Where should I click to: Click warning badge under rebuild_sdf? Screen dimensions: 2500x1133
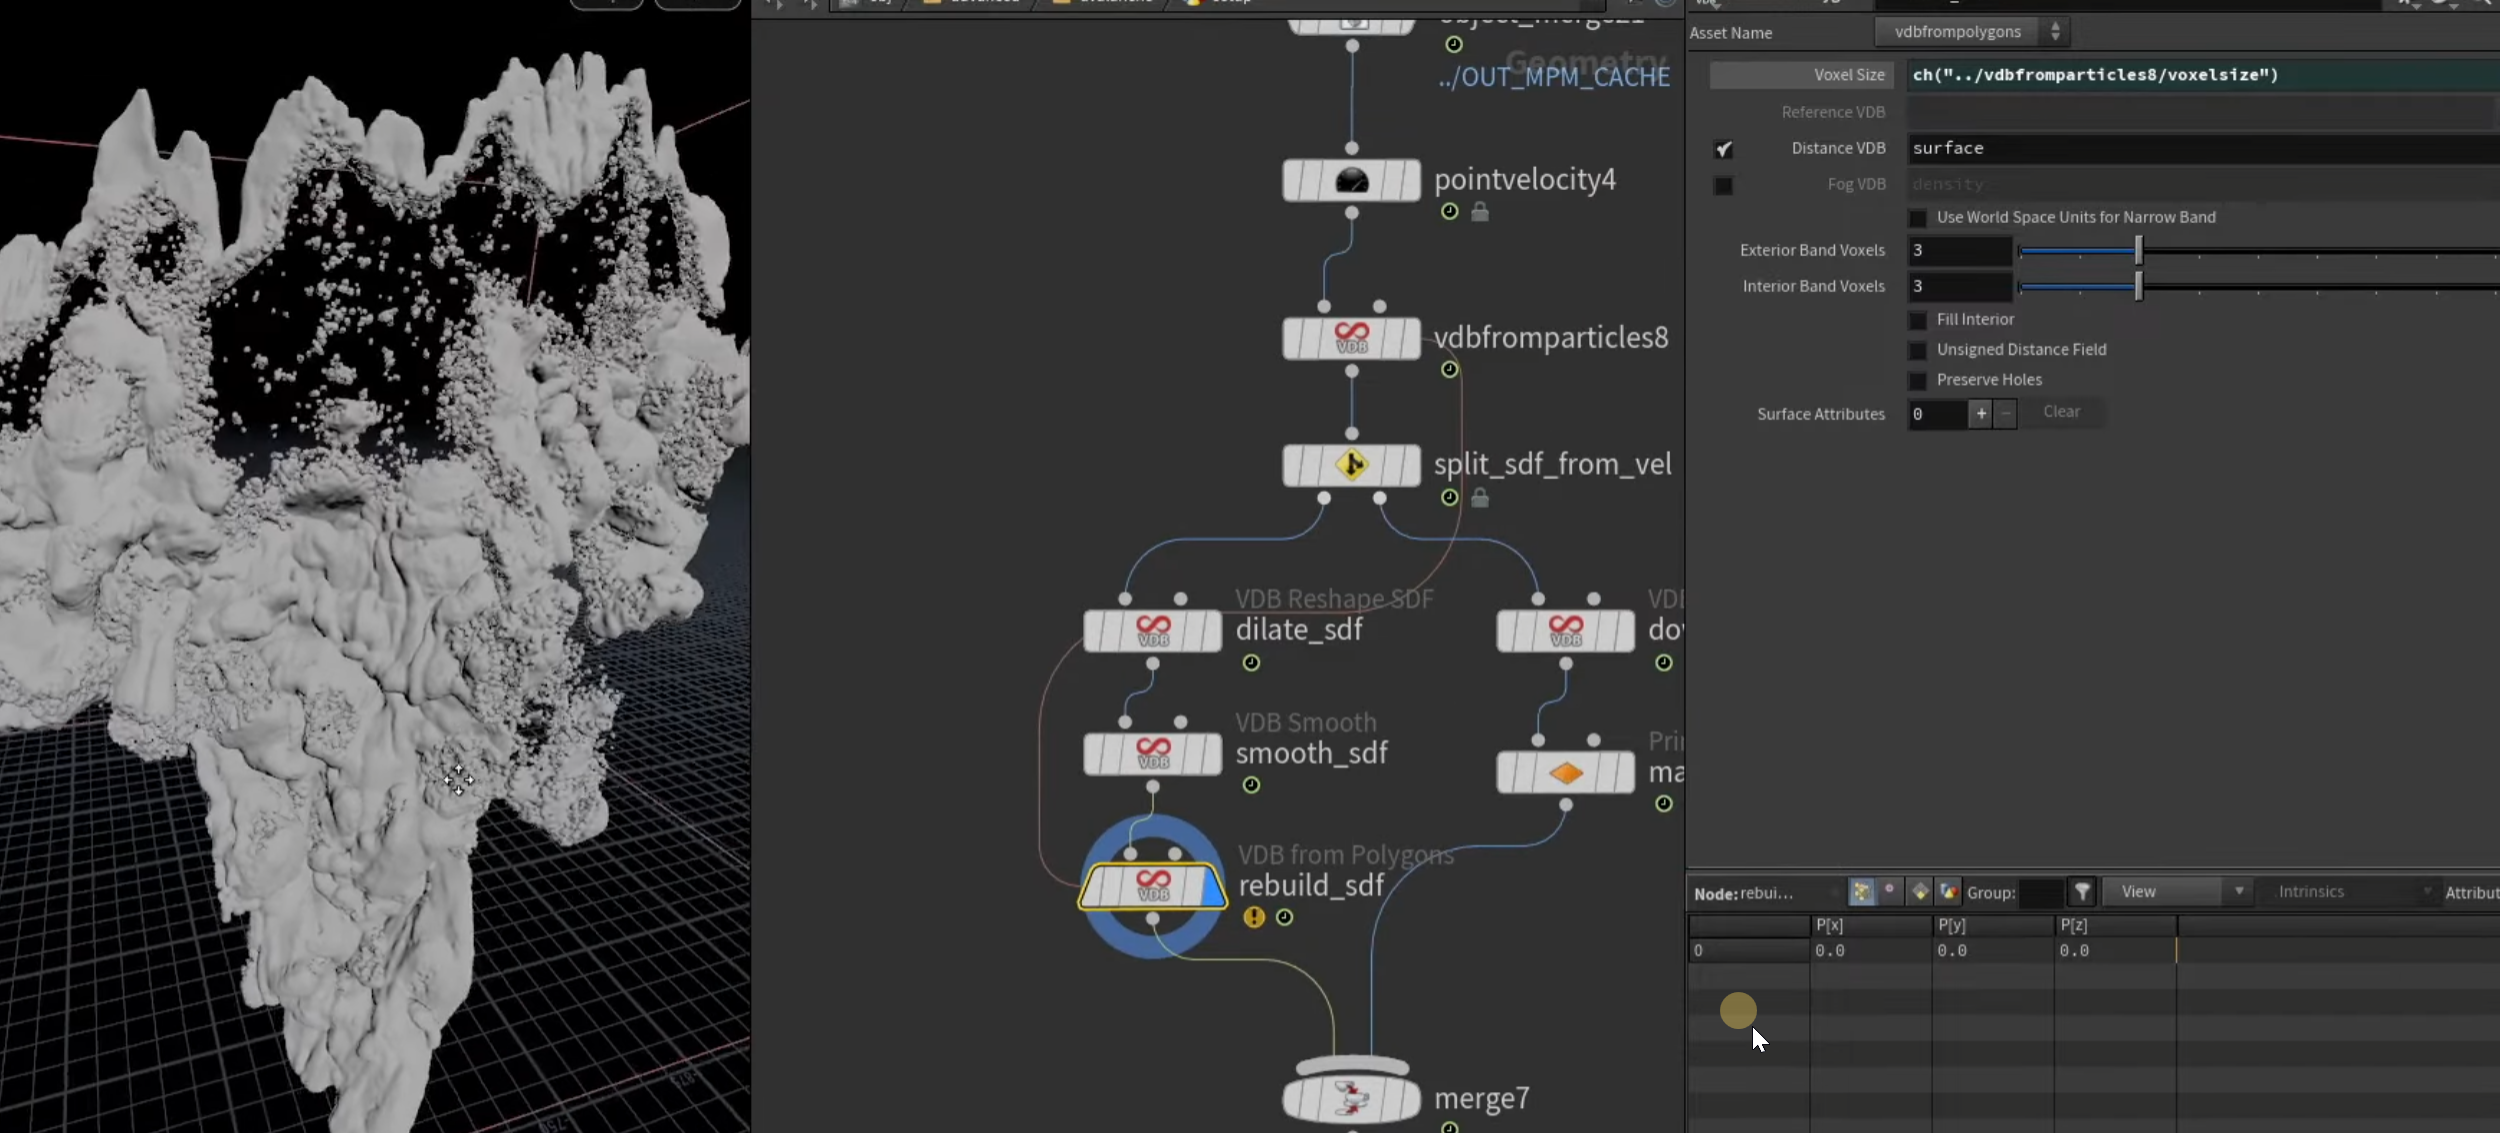(x=1254, y=917)
